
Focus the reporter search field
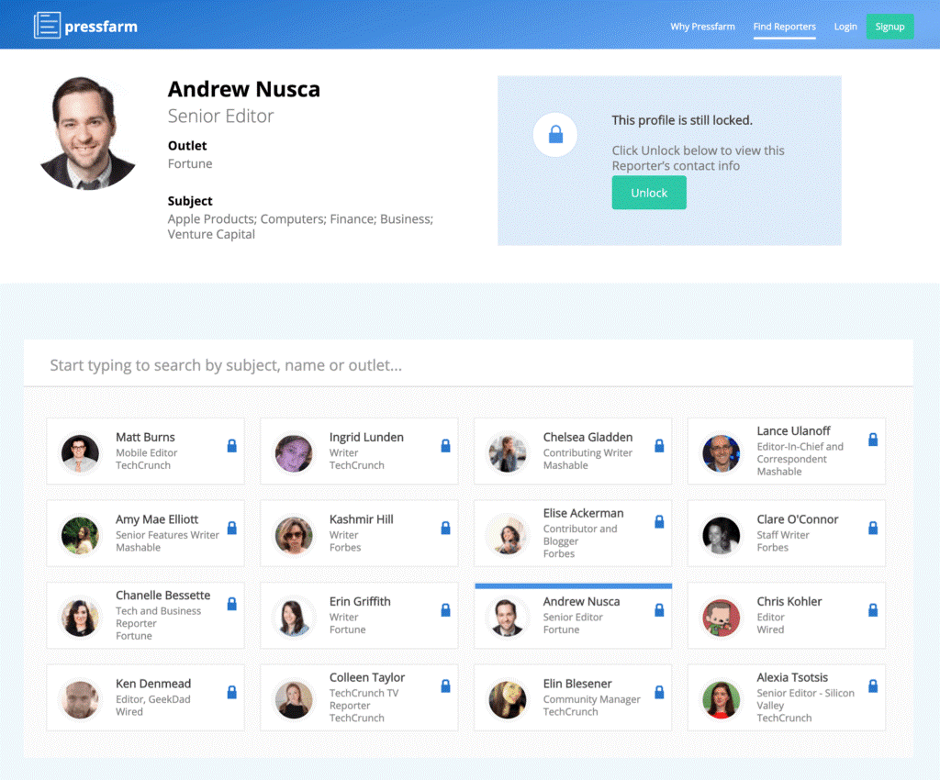[468, 365]
